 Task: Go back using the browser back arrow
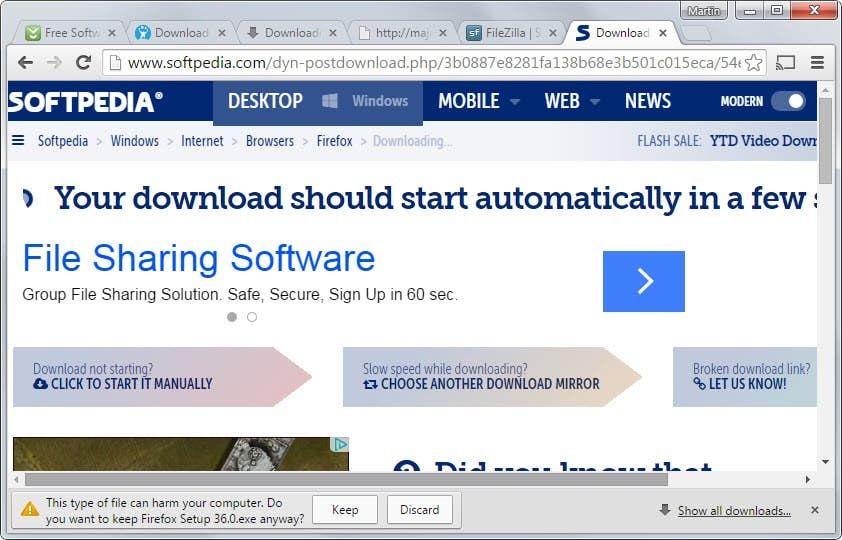pos(25,63)
